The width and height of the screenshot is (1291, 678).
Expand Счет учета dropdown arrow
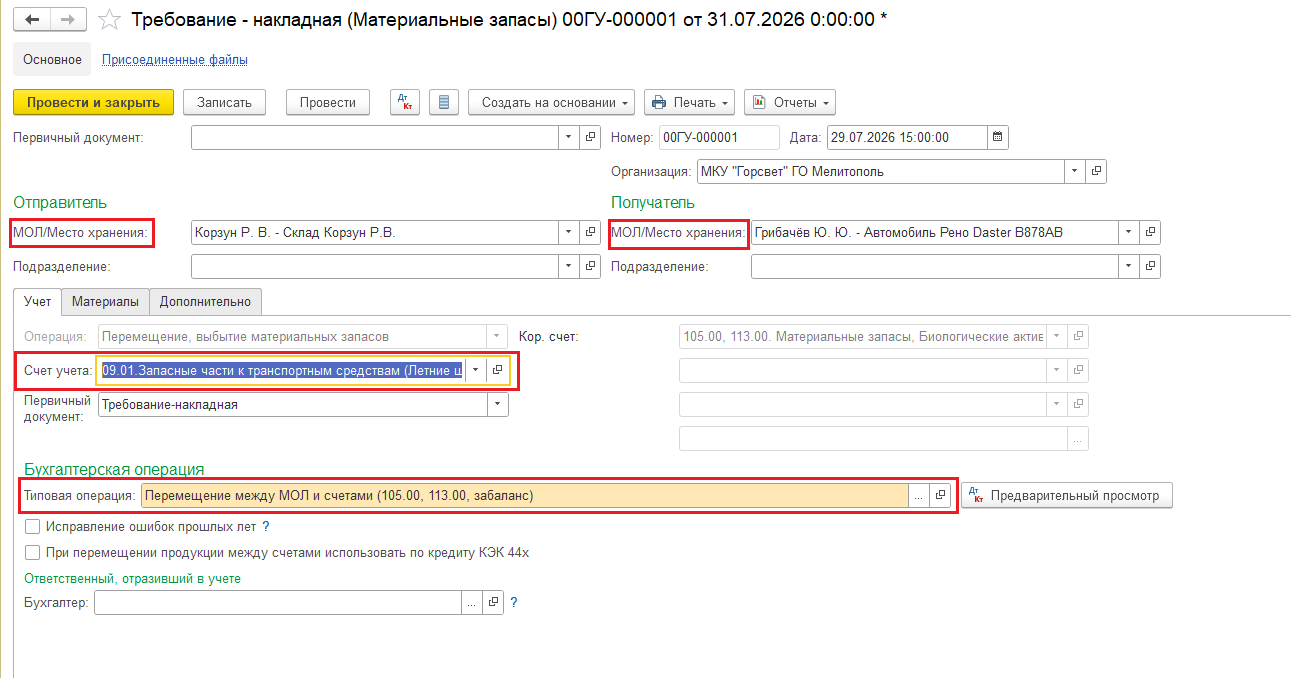click(x=476, y=370)
